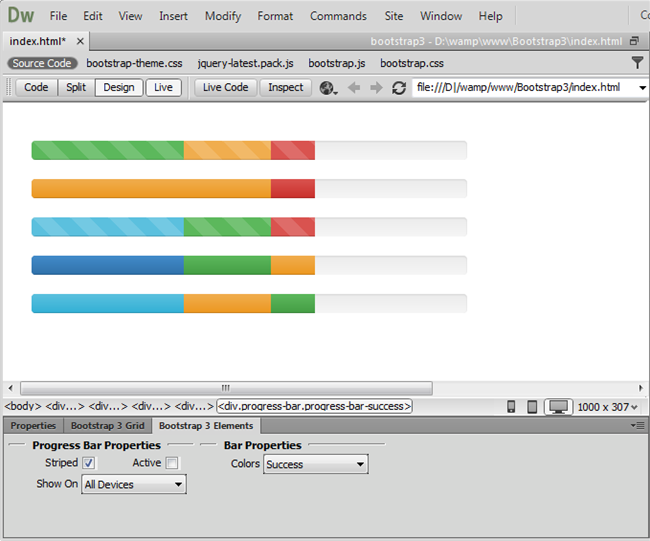Open jquery-latest.pack.js related file
Viewport: 650px width, 541px height.
click(245, 63)
